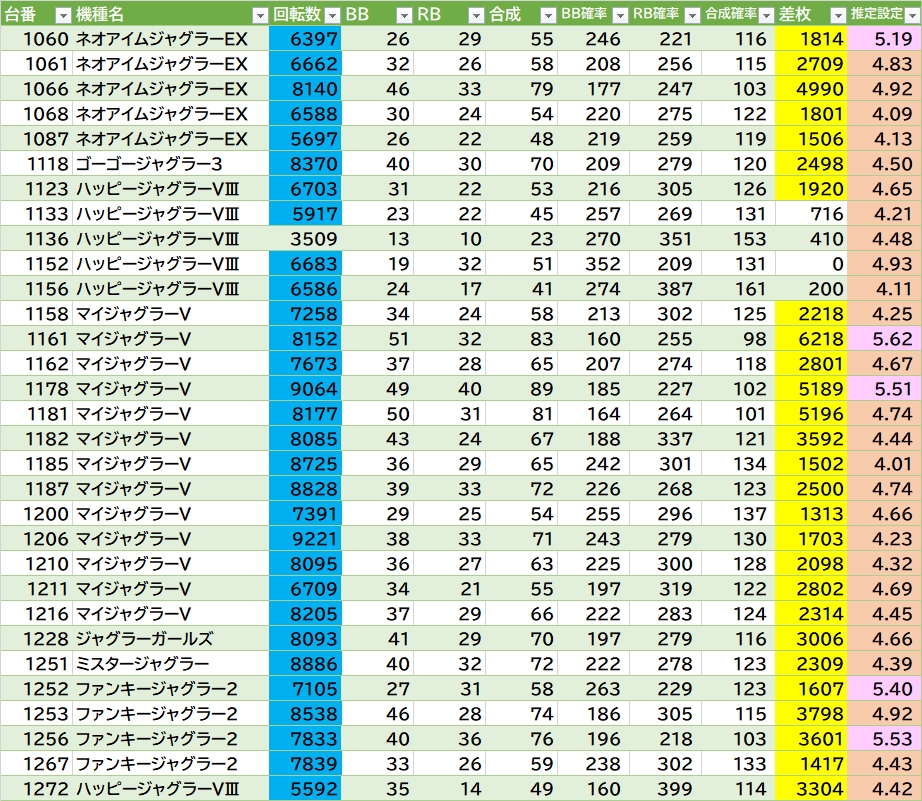
Task: Click the RB column filter arrow
Action: point(476,15)
